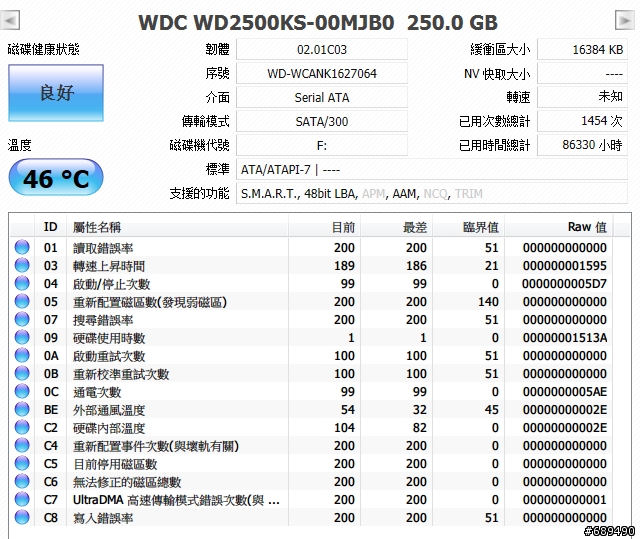Image resolution: width=640 pixels, height=539 pixels.
Task: Click the 最差 column header
Action: point(396,227)
